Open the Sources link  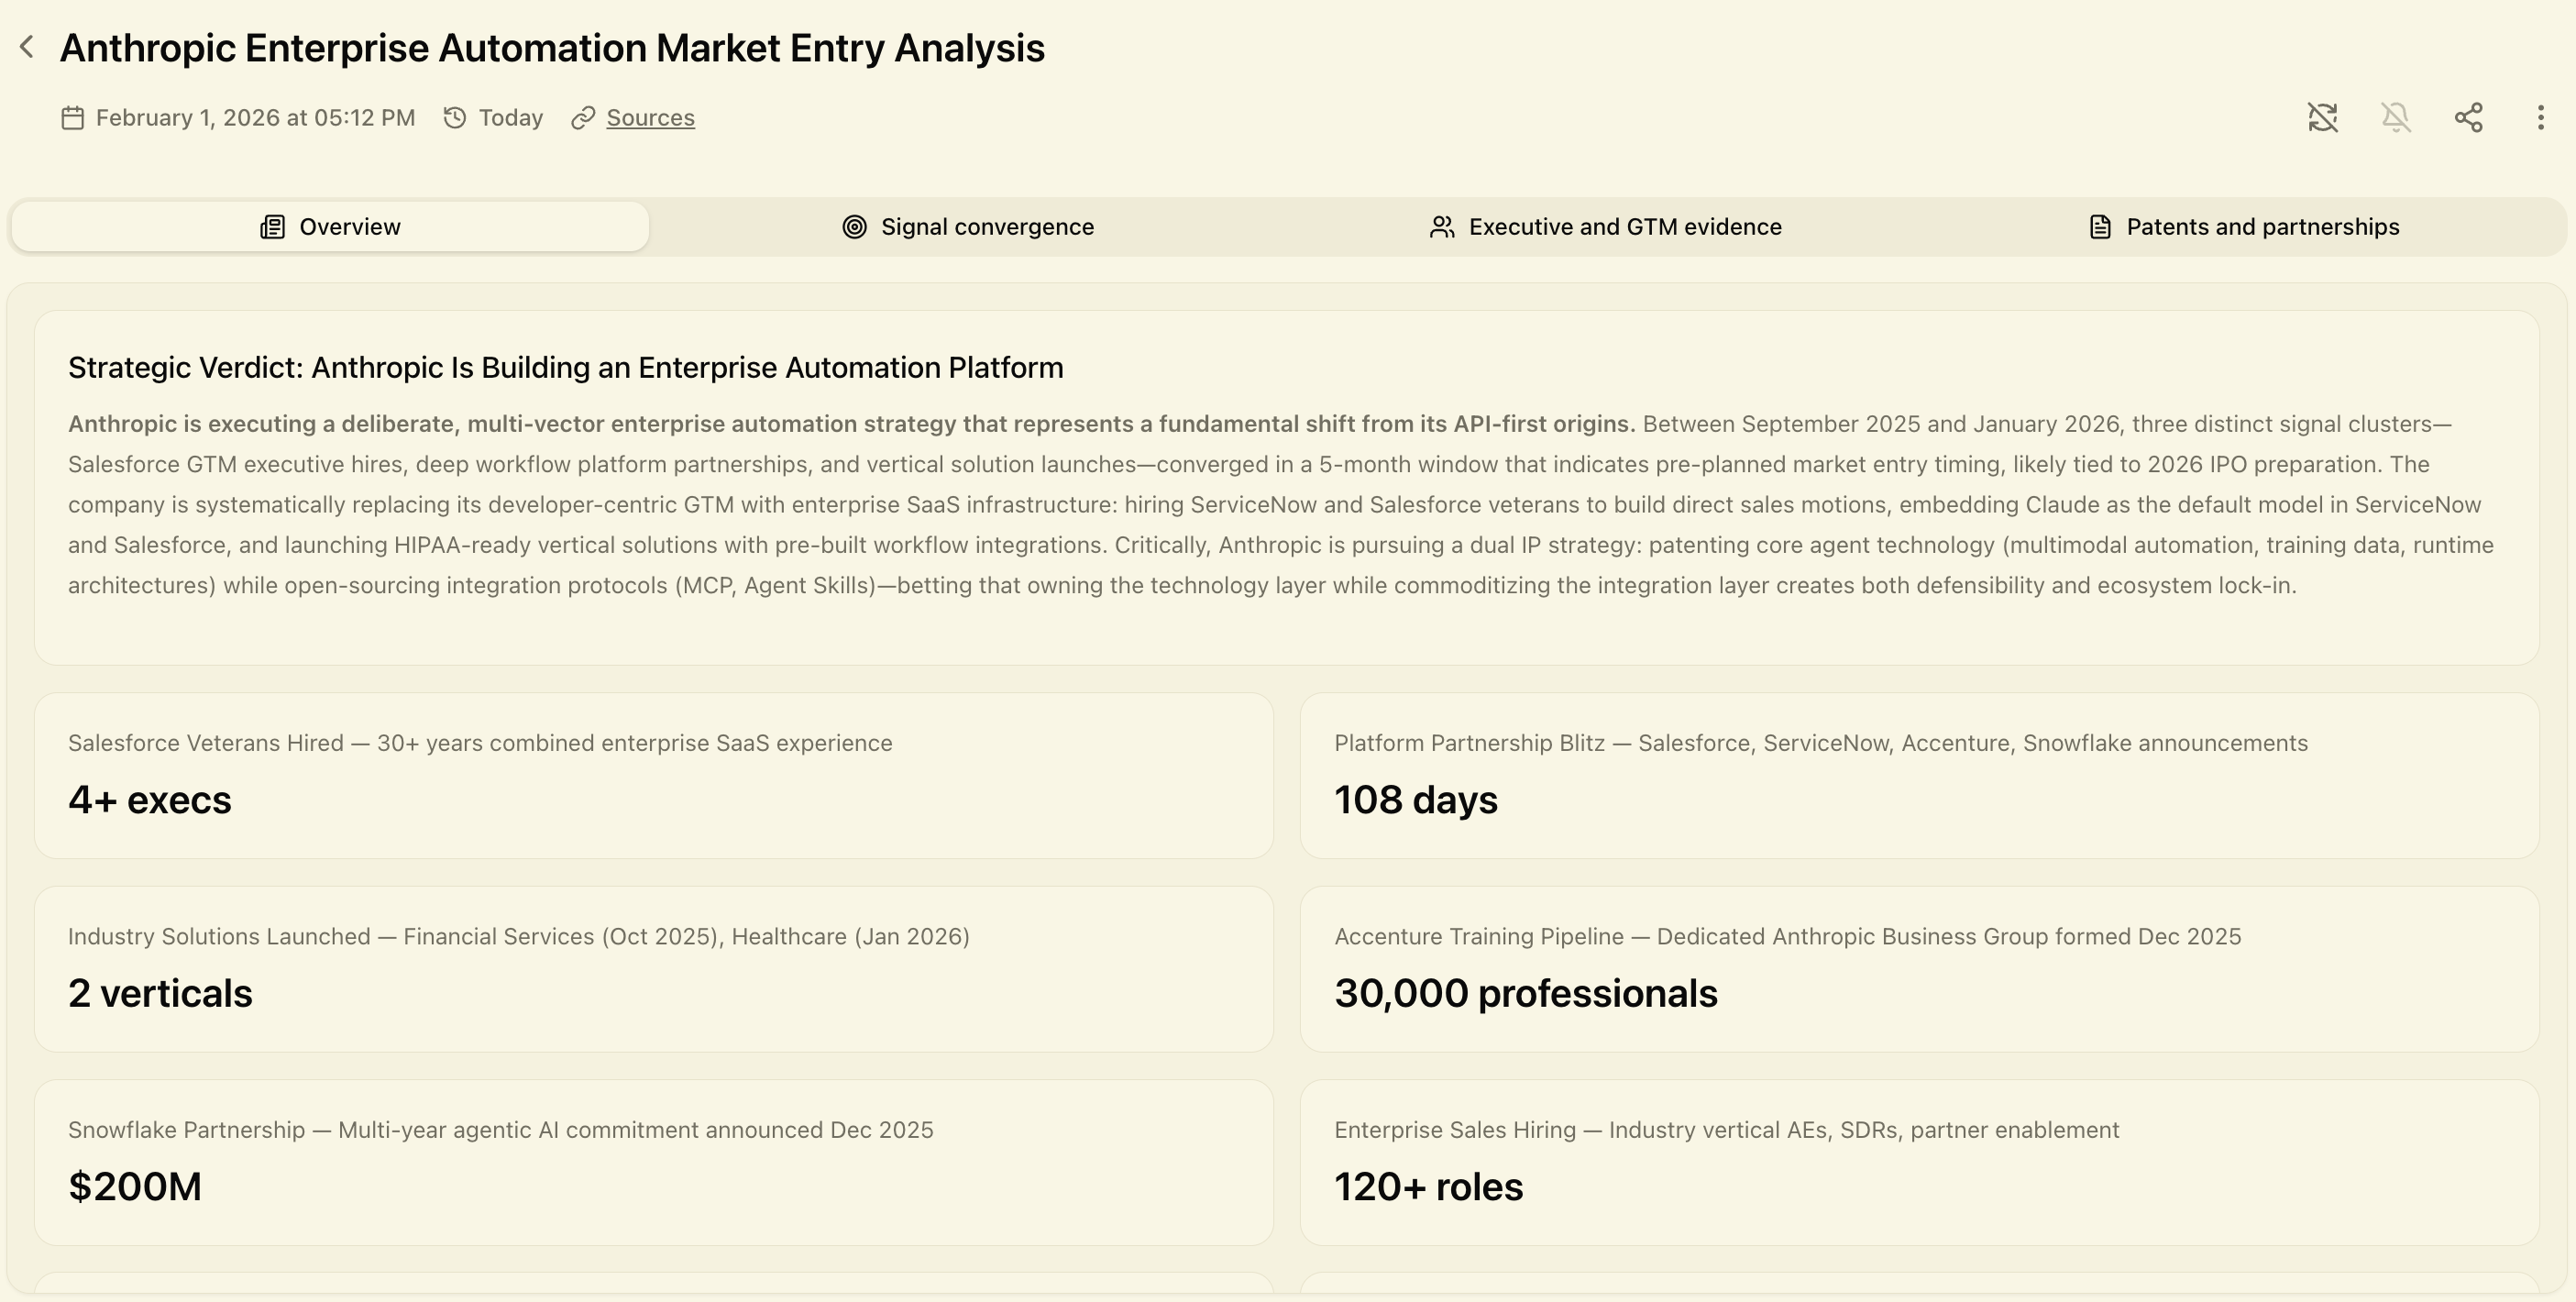(x=650, y=117)
